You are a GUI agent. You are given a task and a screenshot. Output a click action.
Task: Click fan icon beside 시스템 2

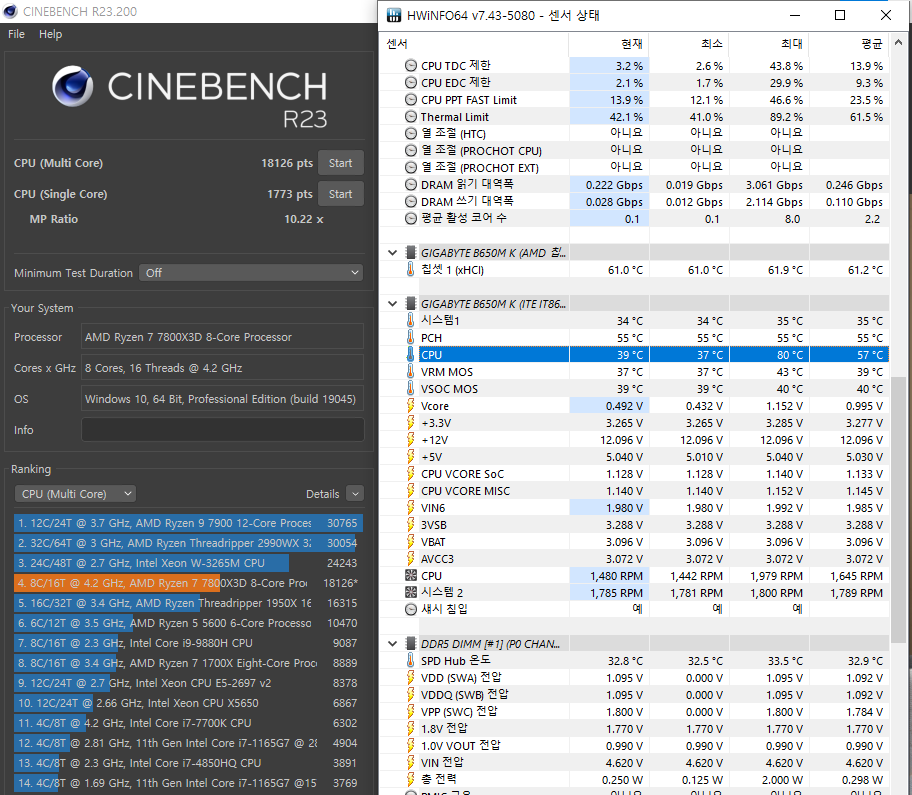(411, 593)
